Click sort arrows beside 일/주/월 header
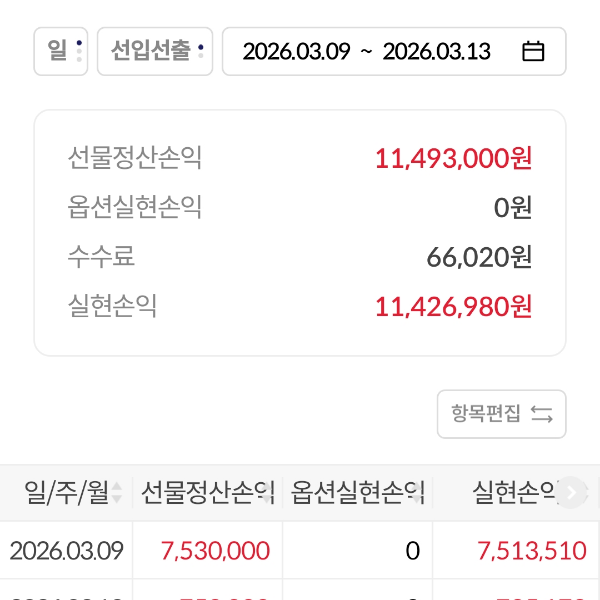 (117, 492)
